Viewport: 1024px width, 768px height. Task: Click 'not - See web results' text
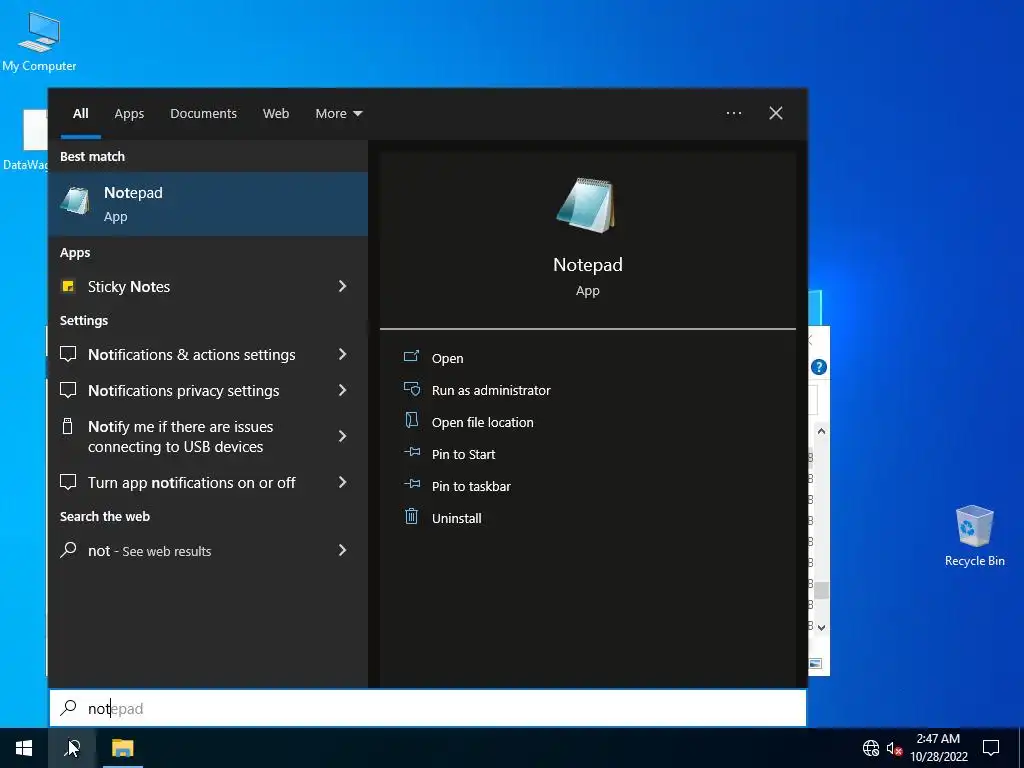click(150, 551)
